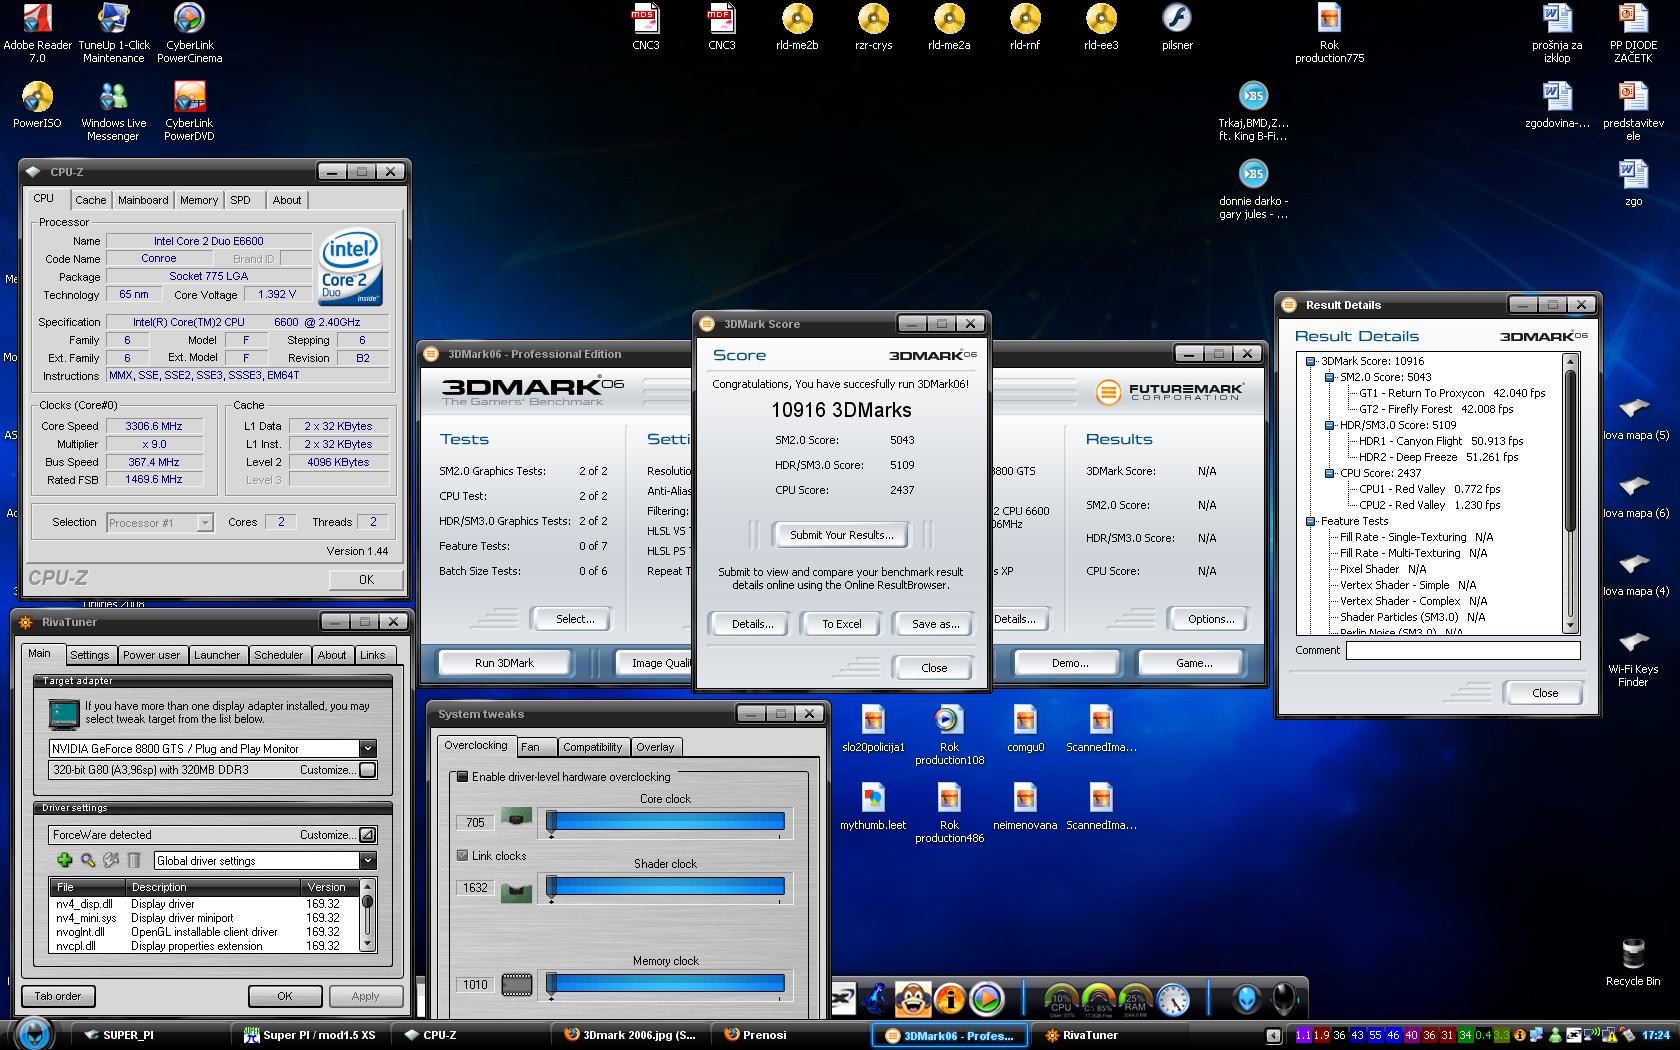Collapse SM2.0 Score: 5043 tree node
This screenshot has height=1050, width=1680.
(1329, 377)
